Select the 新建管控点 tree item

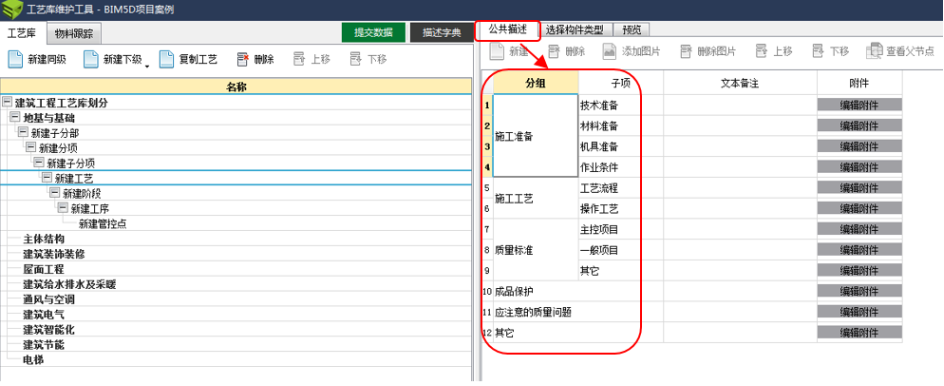tap(103, 224)
